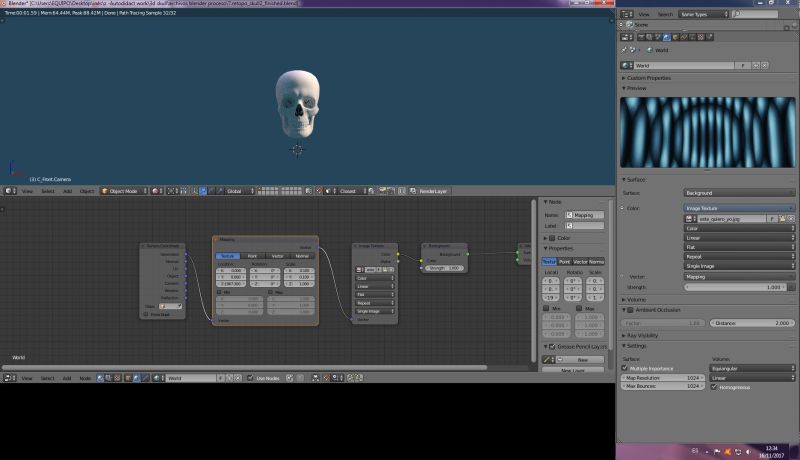
Task: Toggle From Dupli checkbox on Texture Coordinate node
Action: 146,314
